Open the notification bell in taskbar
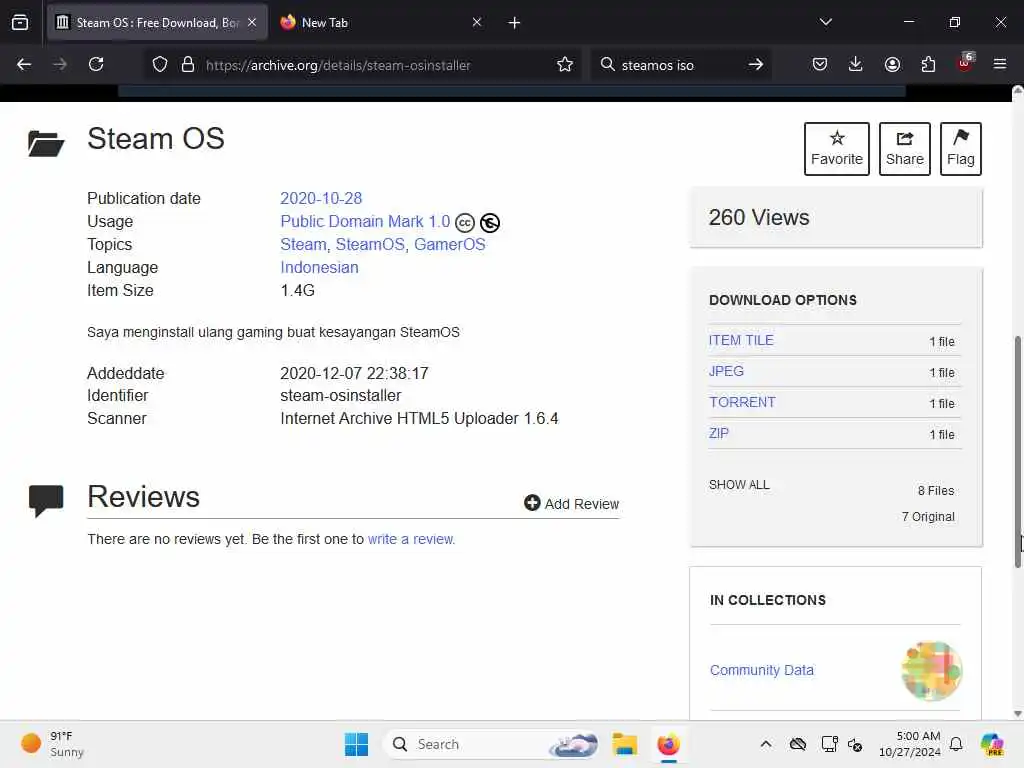 click(x=956, y=744)
